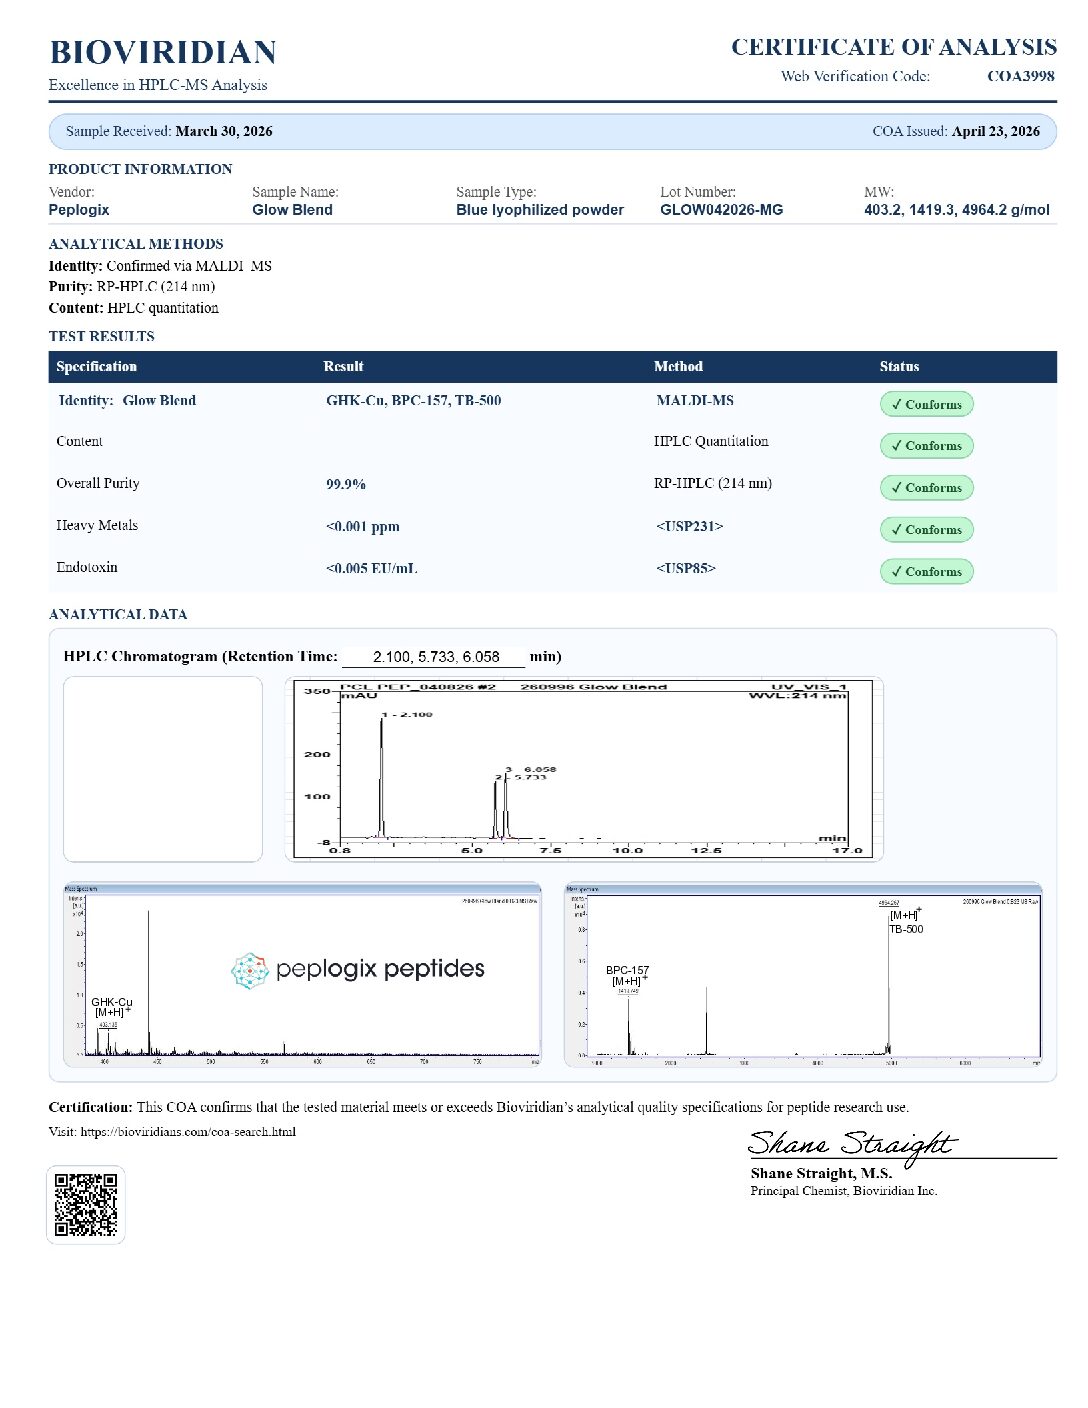Click the MW value 403.2, 1419.3, 4964.2 g/mol

(957, 210)
